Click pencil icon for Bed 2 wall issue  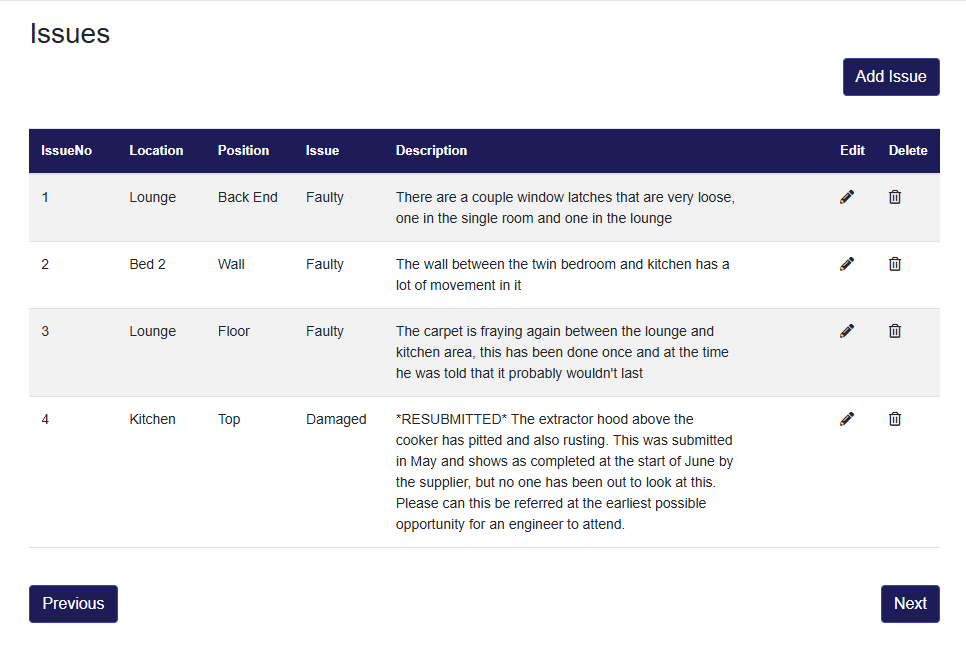(847, 264)
